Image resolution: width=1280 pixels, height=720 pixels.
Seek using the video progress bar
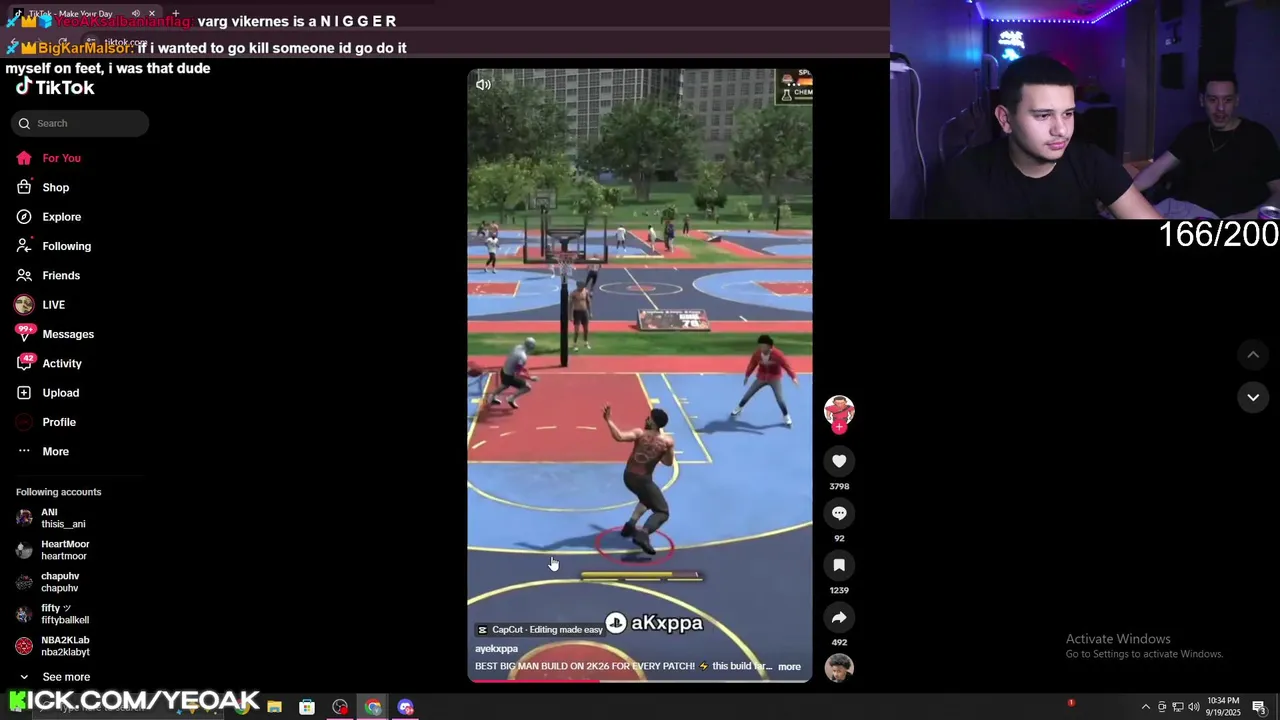[x=640, y=681]
